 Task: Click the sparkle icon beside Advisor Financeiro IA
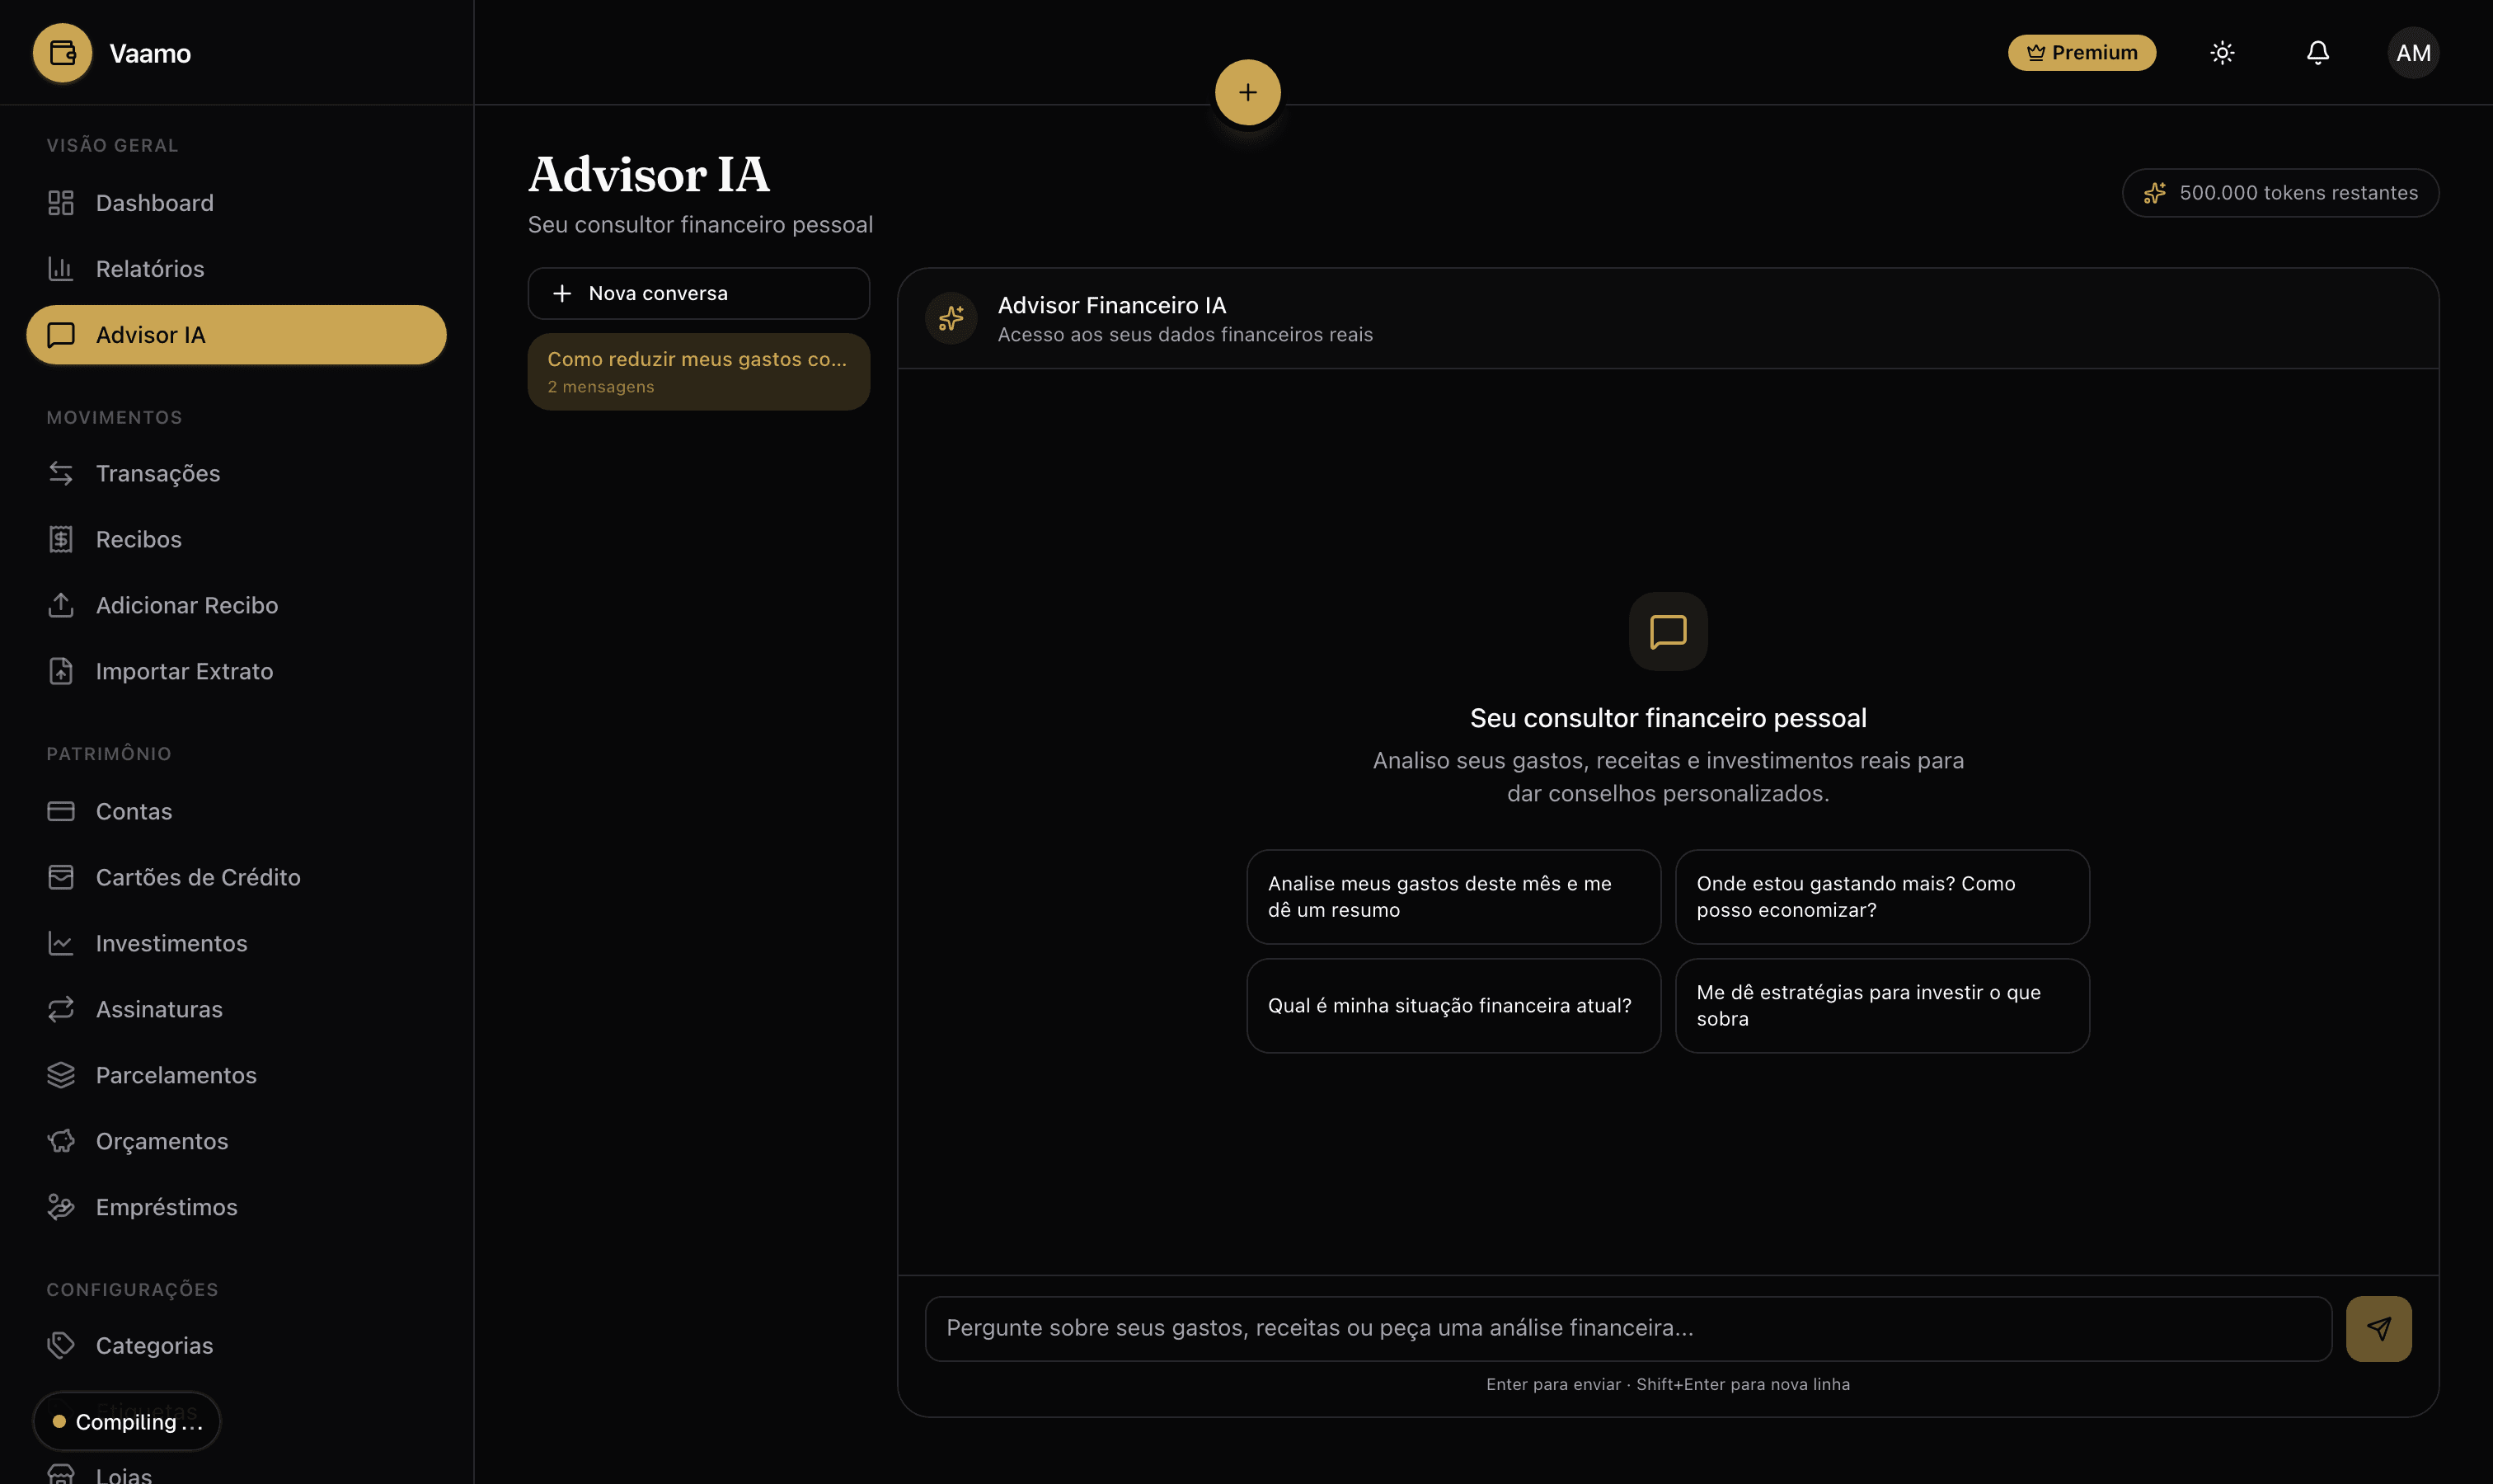pos(950,318)
